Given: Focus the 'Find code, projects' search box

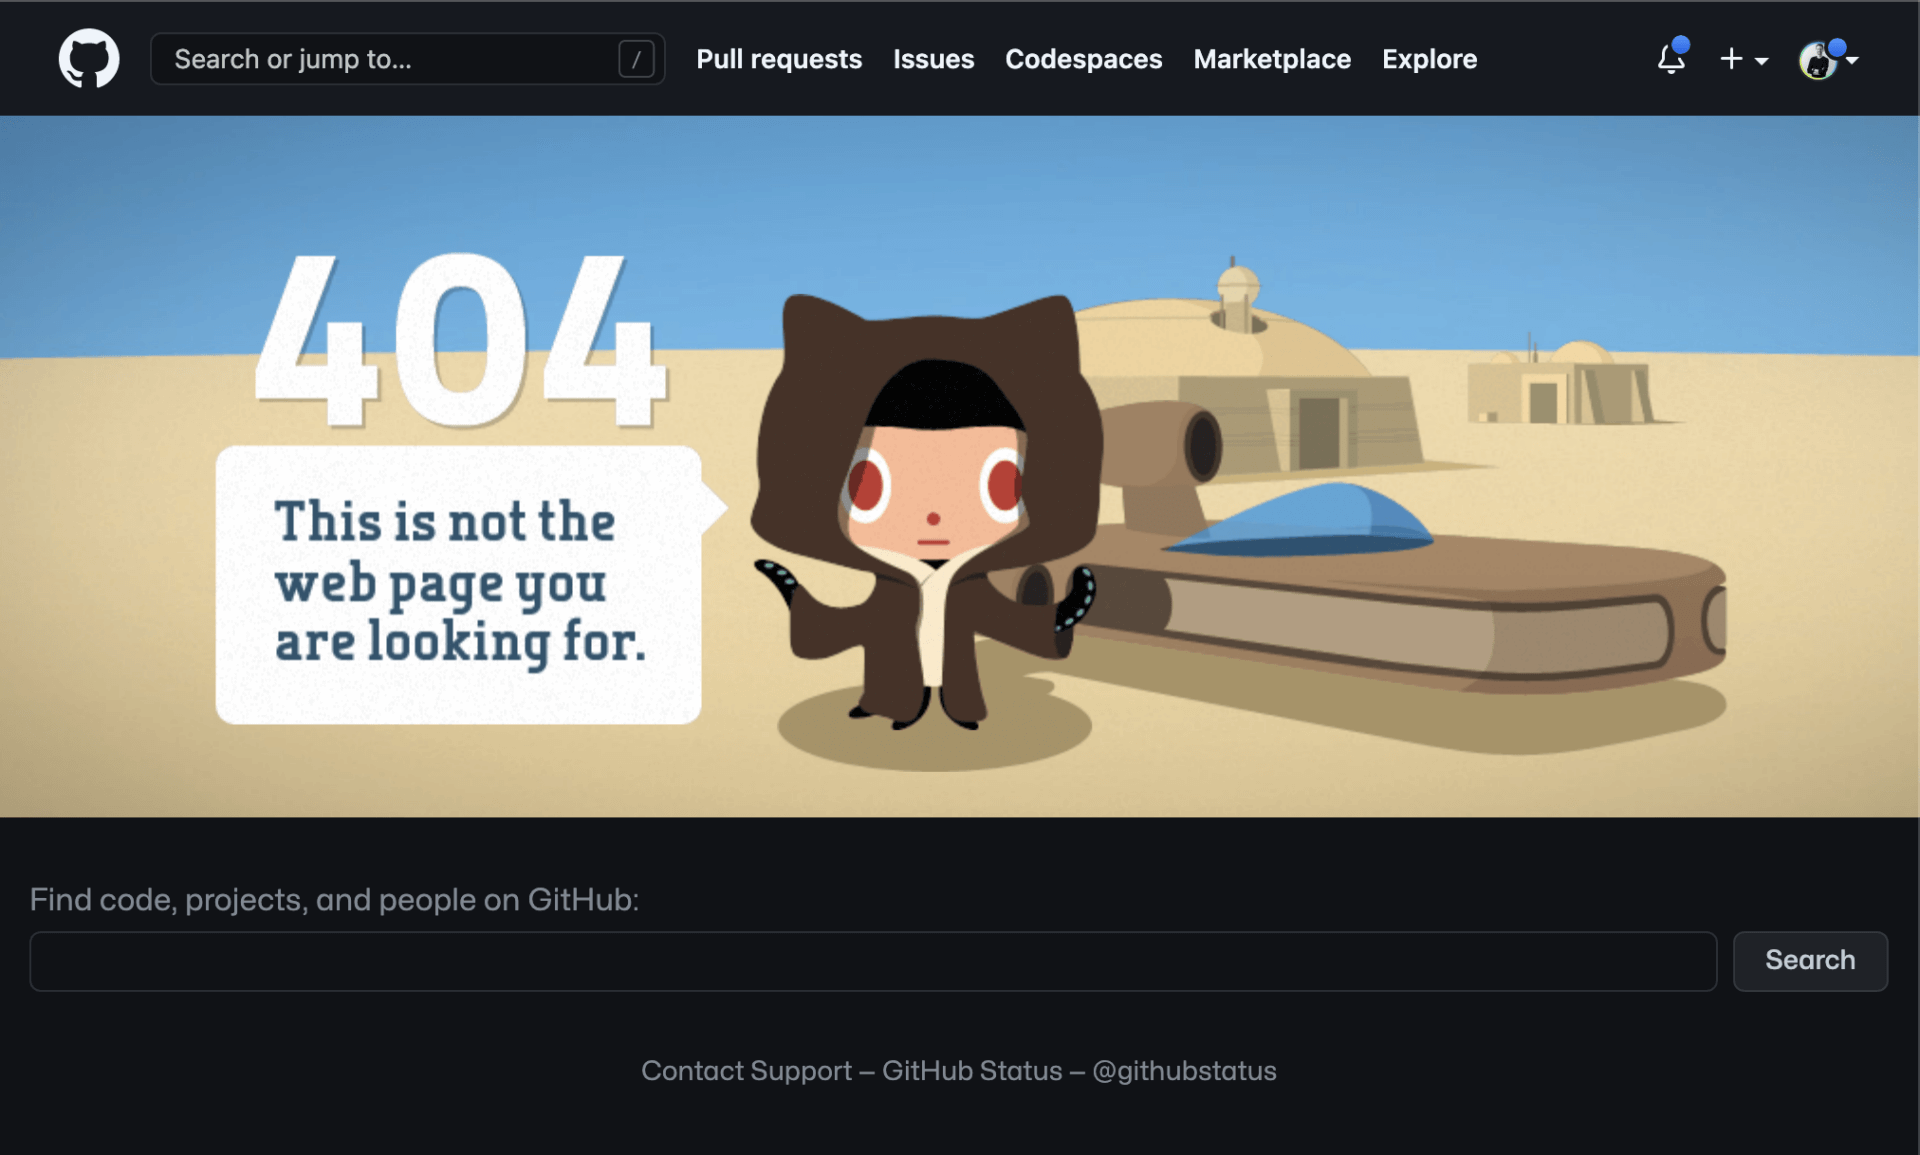Looking at the screenshot, I should click(x=873, y=961).
